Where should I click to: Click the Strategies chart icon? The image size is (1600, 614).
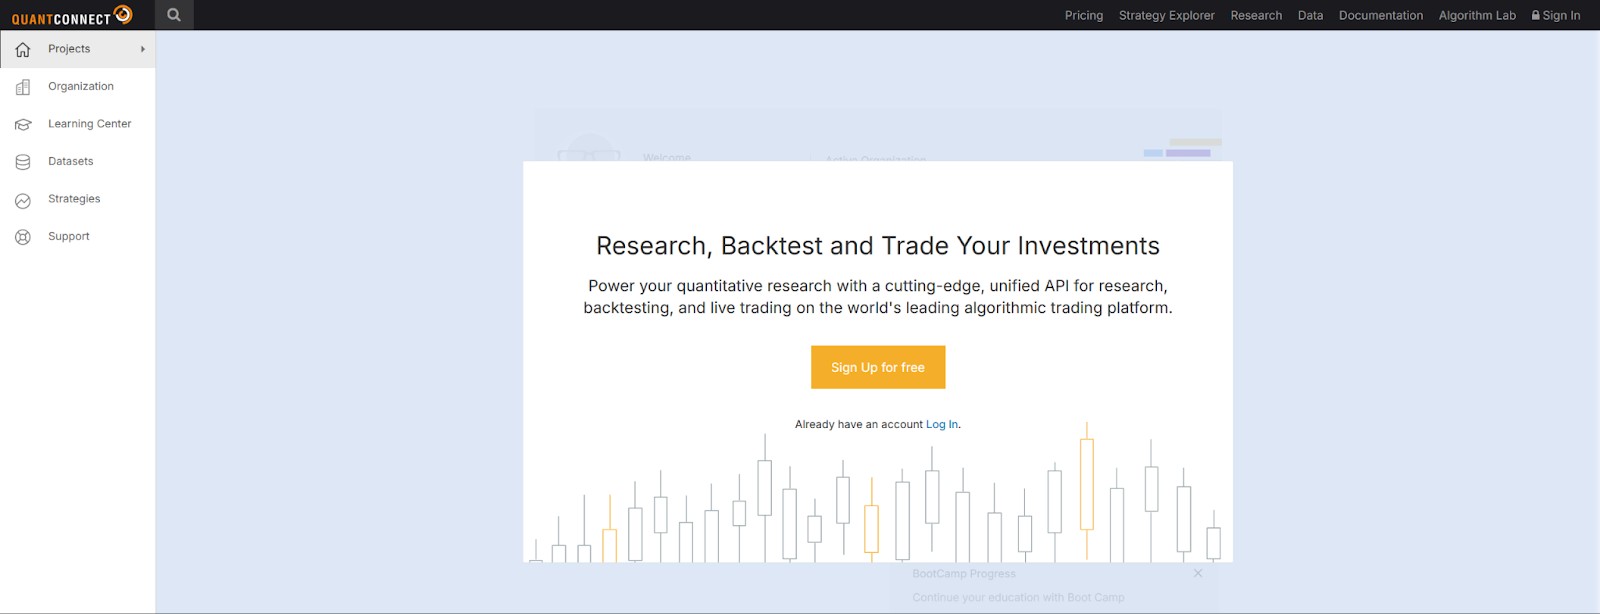[x=23, y=200]
